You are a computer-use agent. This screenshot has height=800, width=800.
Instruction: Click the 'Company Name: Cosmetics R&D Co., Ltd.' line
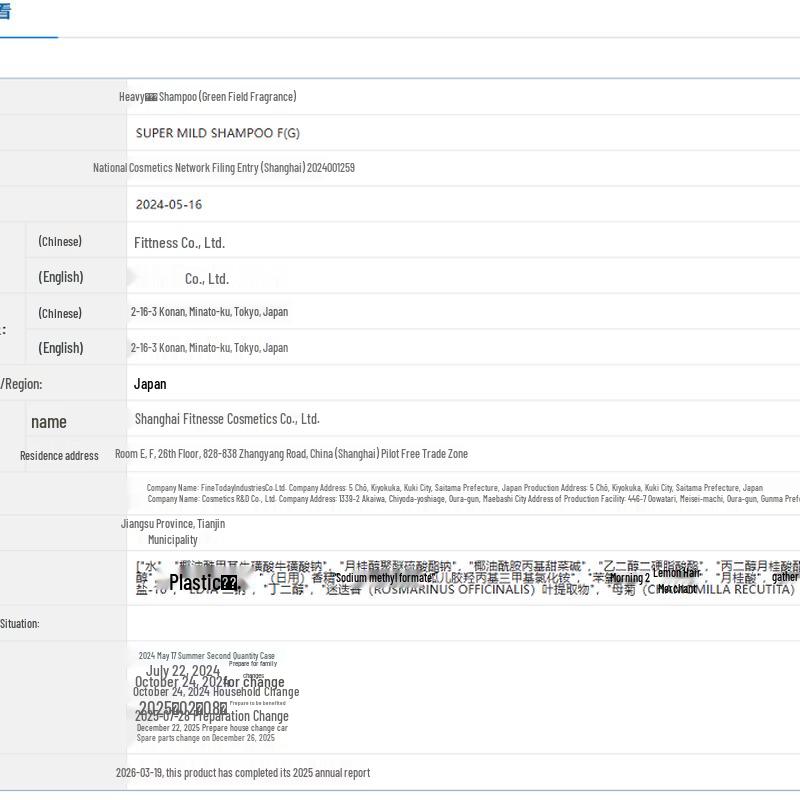pyautogui.click(x=212, y=498)
